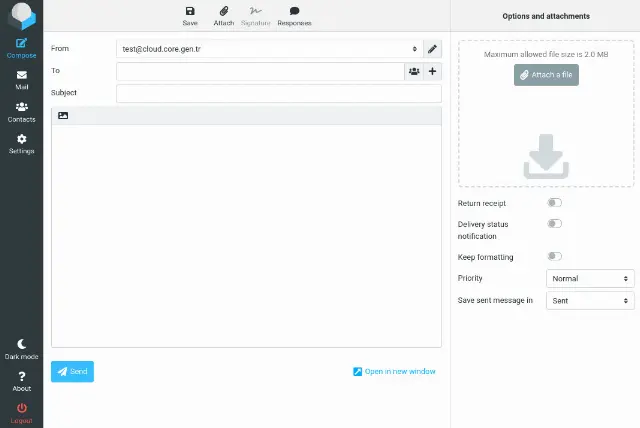This screenshot has height=428, width=640.
Task: Open From sender address dropdown
Action: point(269,49)
